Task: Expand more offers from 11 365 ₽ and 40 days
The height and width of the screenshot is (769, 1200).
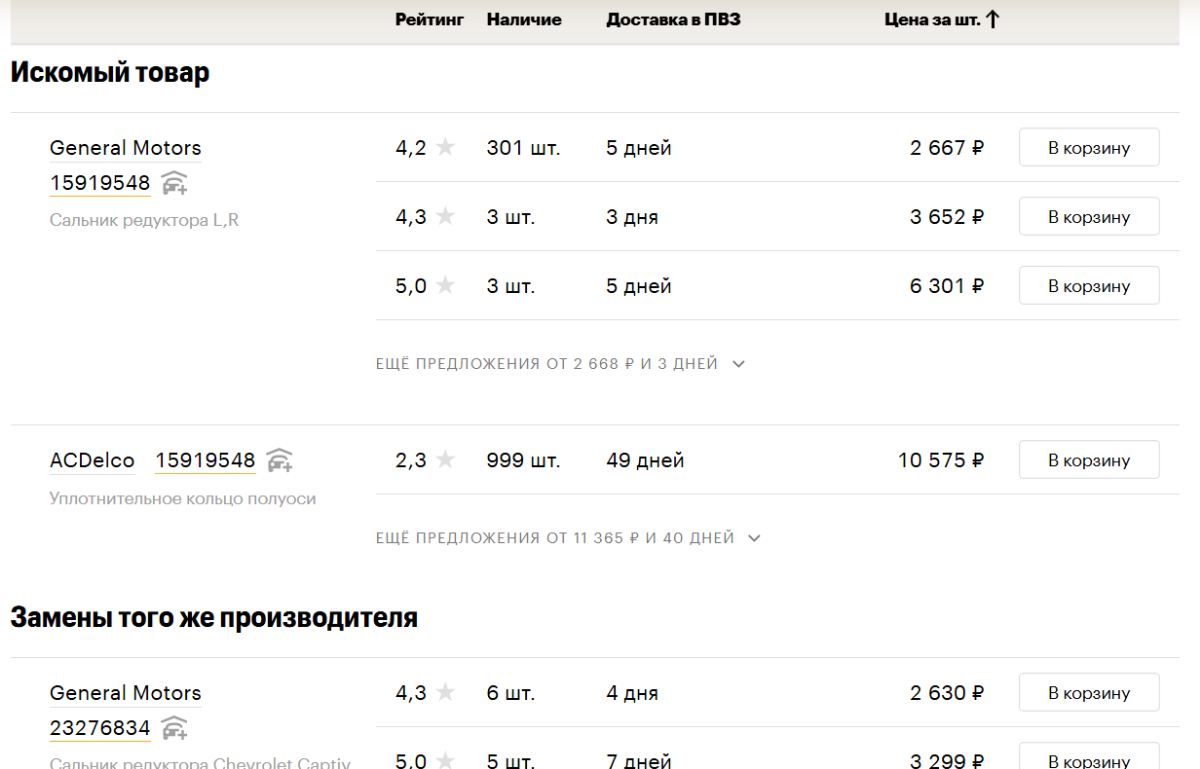Action: point(568,538)
